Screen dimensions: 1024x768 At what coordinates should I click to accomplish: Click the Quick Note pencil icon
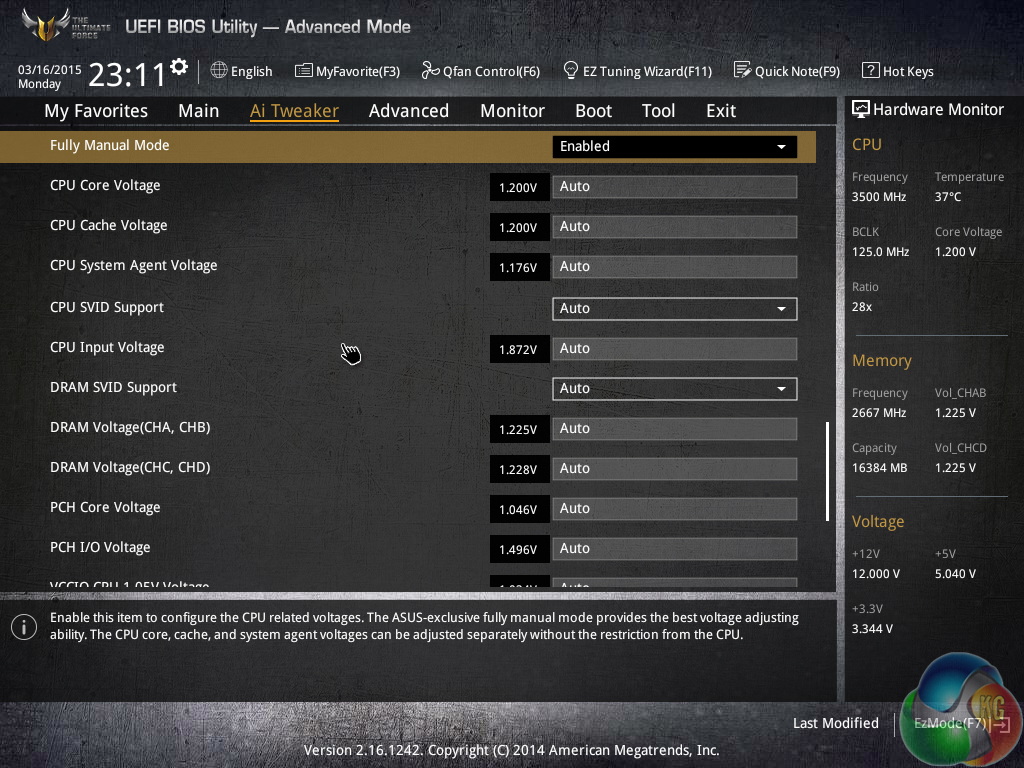pos(742,70)
